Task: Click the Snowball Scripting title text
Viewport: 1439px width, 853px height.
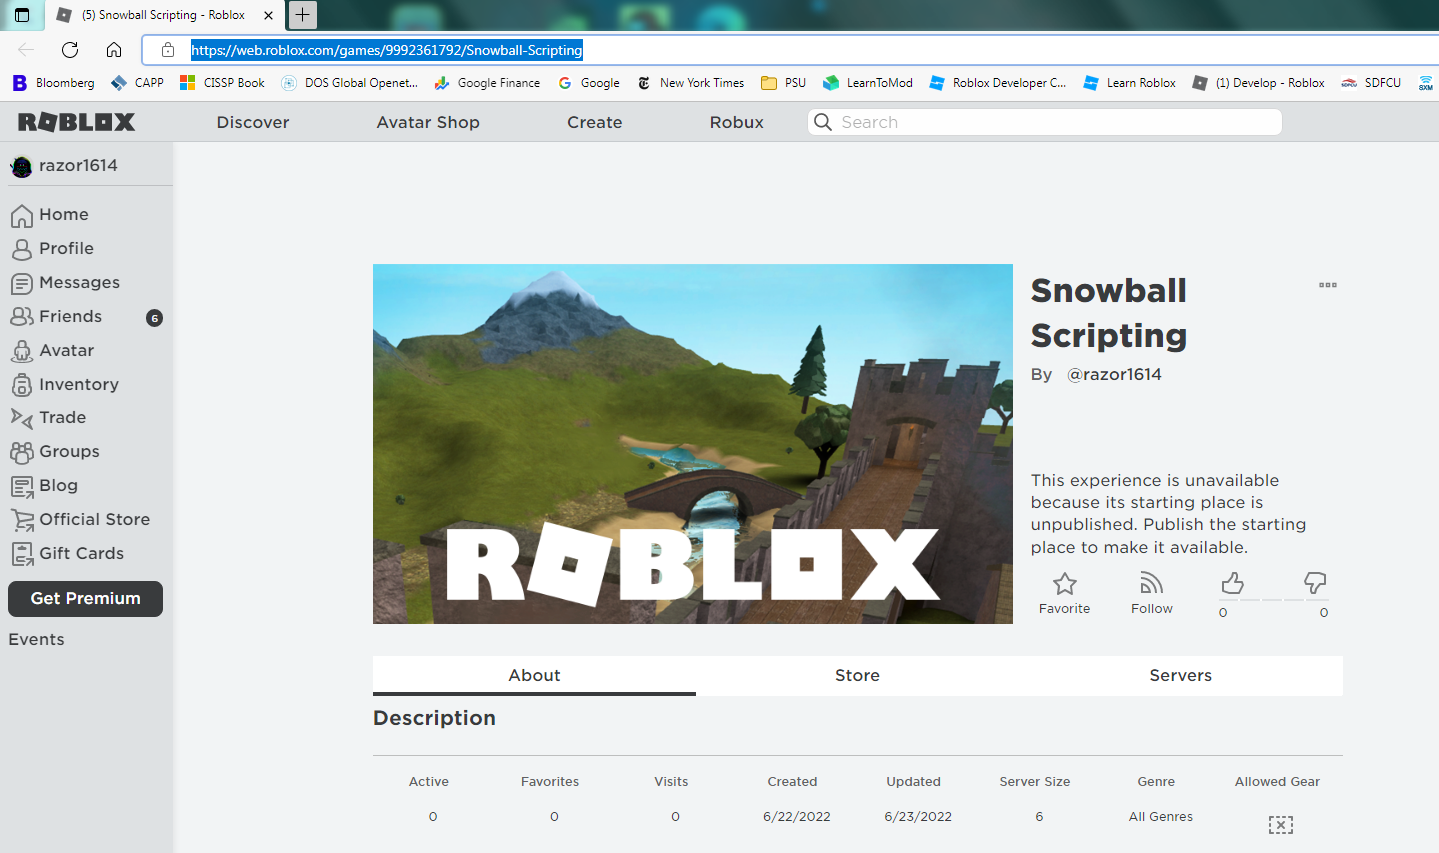Action: [x=1109, y=312]
